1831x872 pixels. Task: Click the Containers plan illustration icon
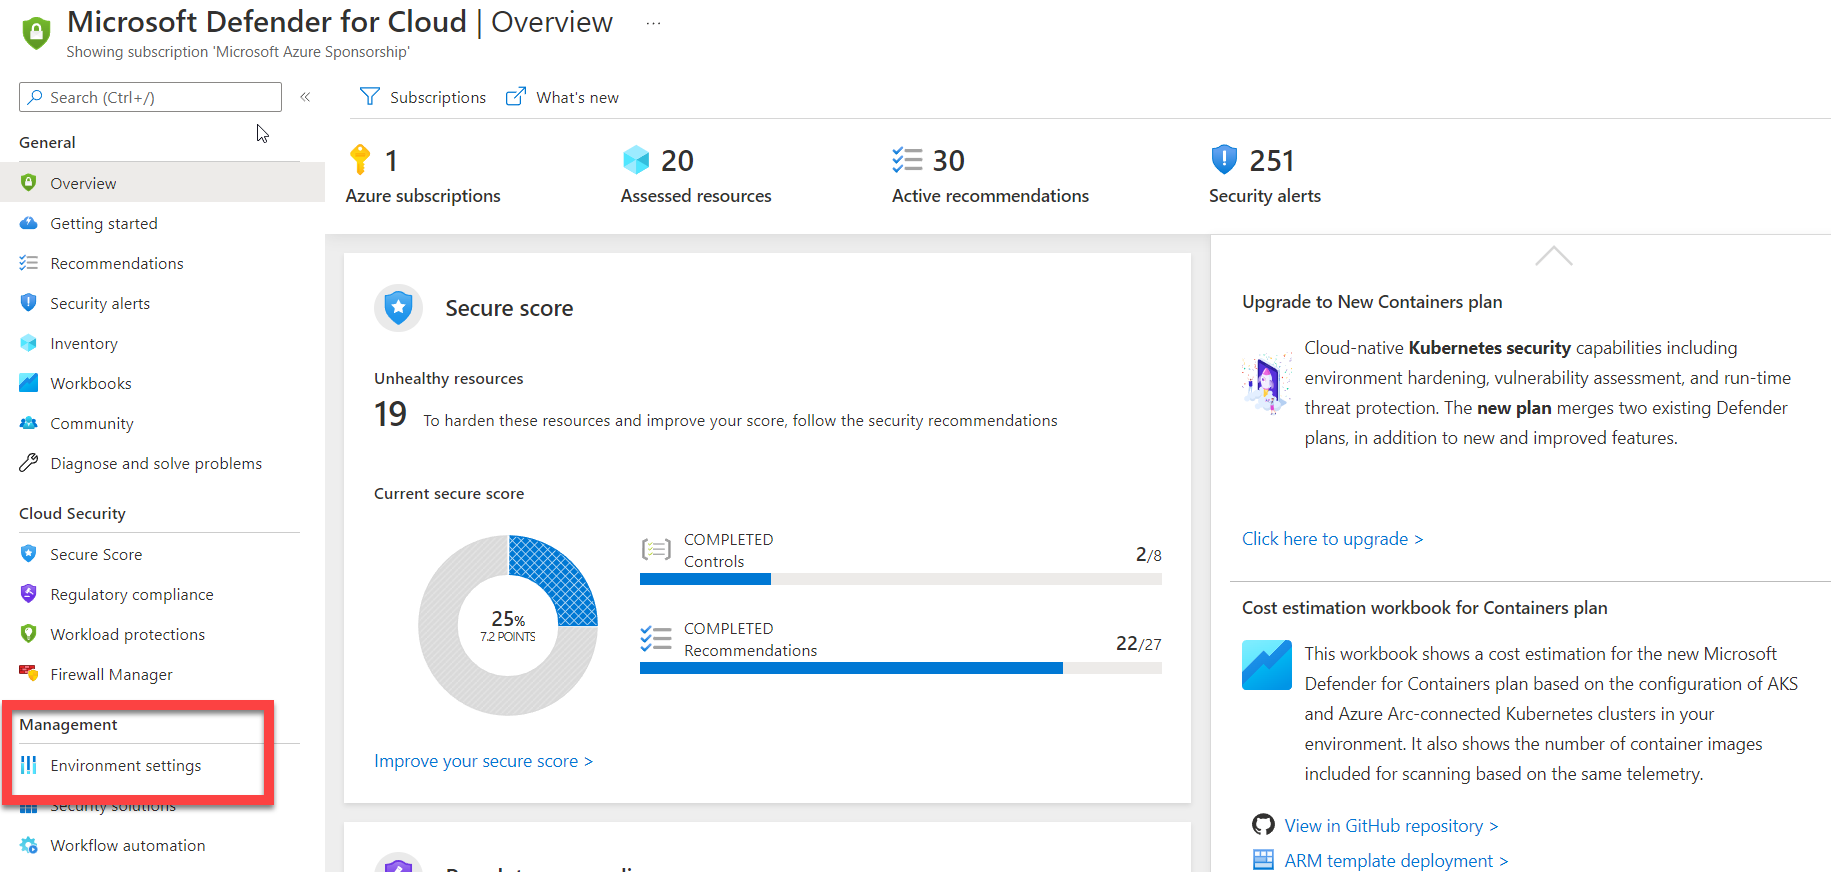tap(1267, 382)
